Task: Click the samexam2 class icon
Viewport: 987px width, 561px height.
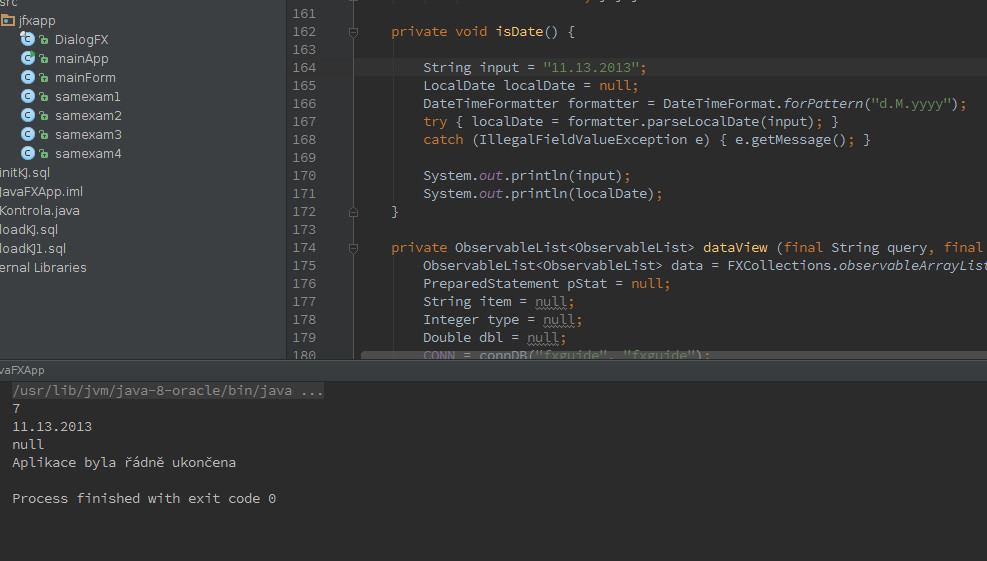Action: (27, 115)
